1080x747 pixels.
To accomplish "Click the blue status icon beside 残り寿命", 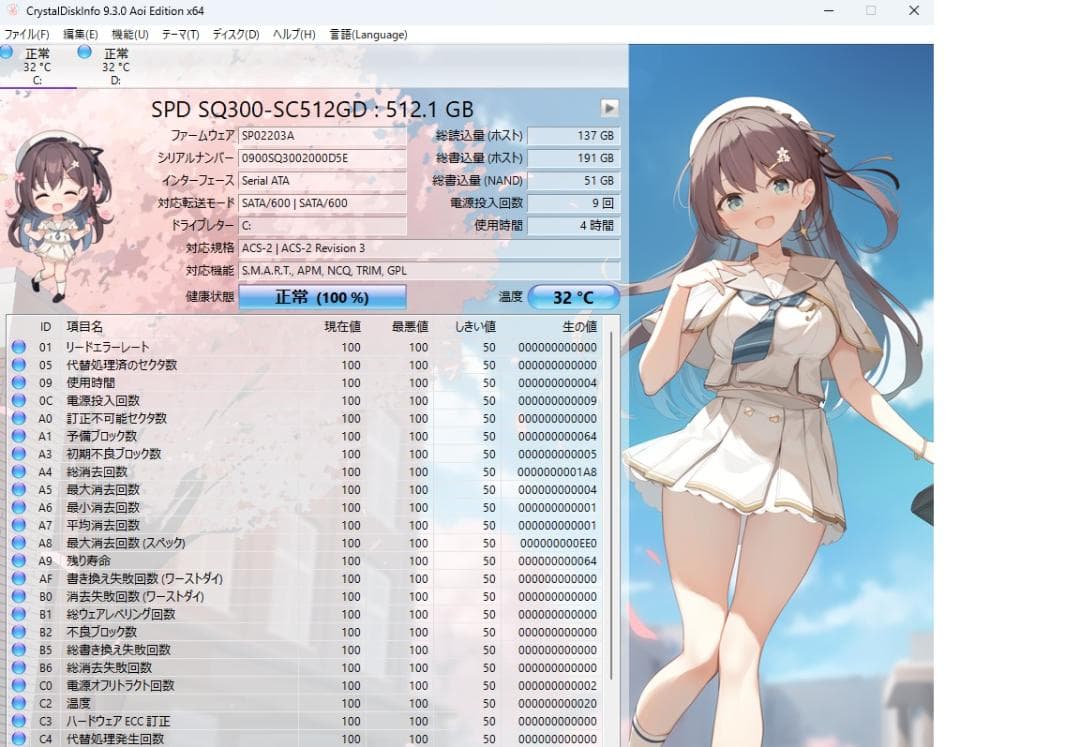I will 17,561.
